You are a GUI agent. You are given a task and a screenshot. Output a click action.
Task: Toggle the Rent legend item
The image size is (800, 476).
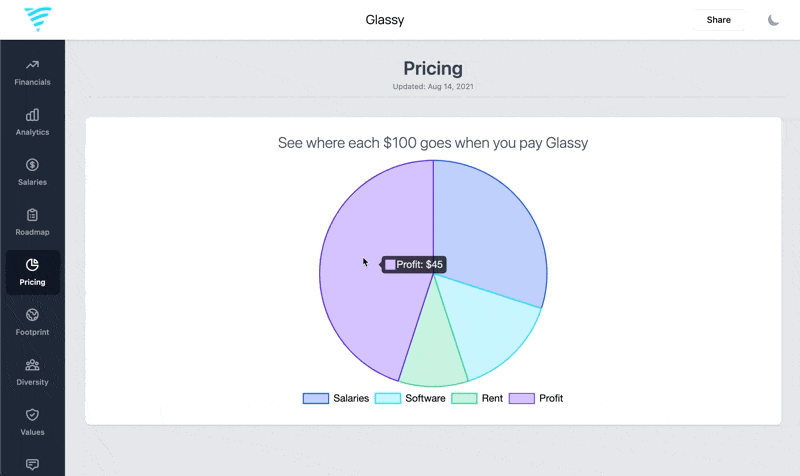[x=477, y=398]
